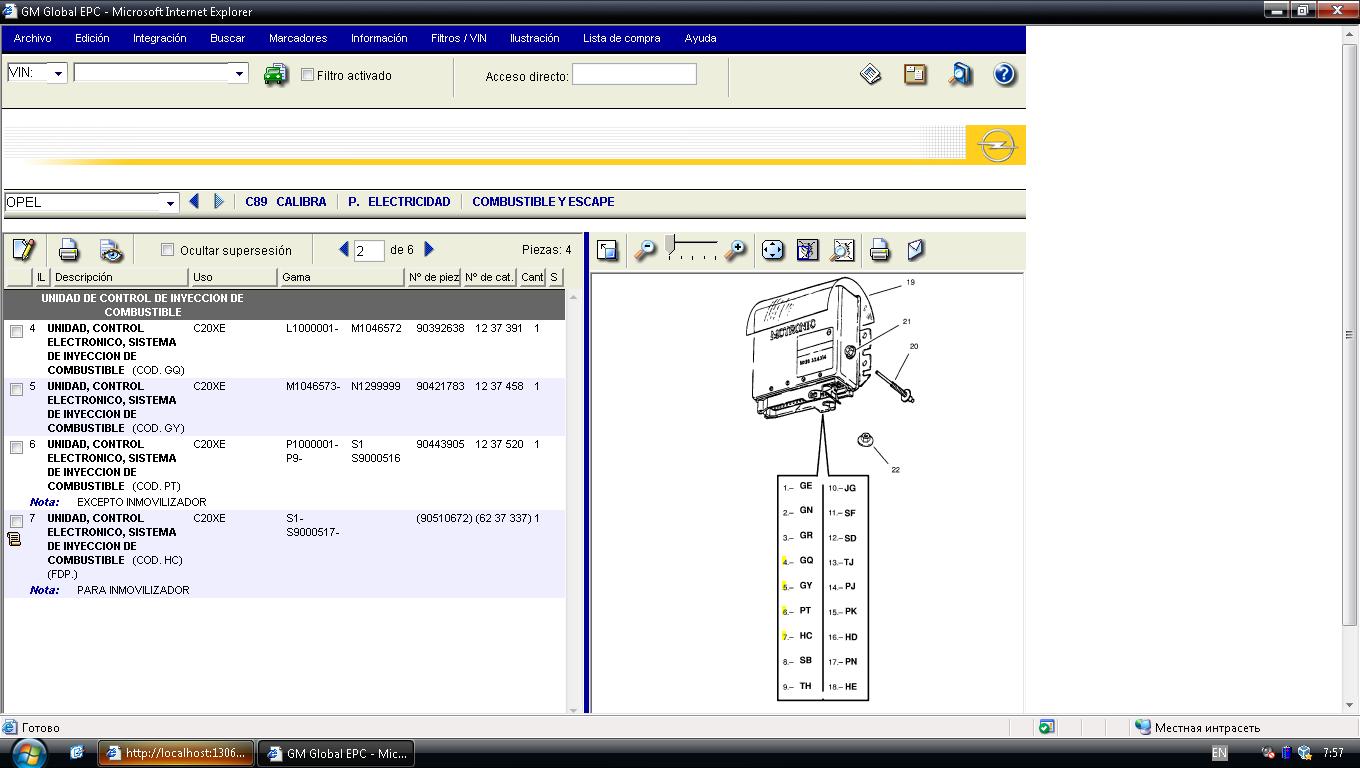Adjust the illustration zoom slider

pyautogui.click(x=671, y=244)
